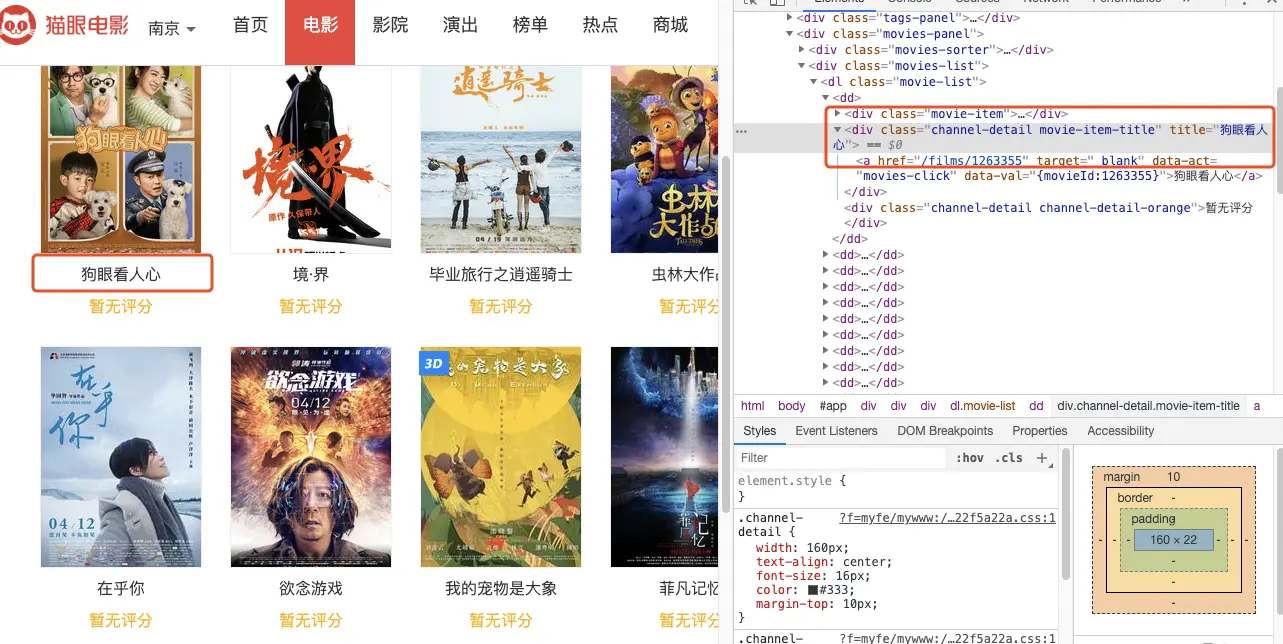Open the 商城 nav tab
Image resolution: width=1283 pixels, height=644 pixels.
point(670,25)
